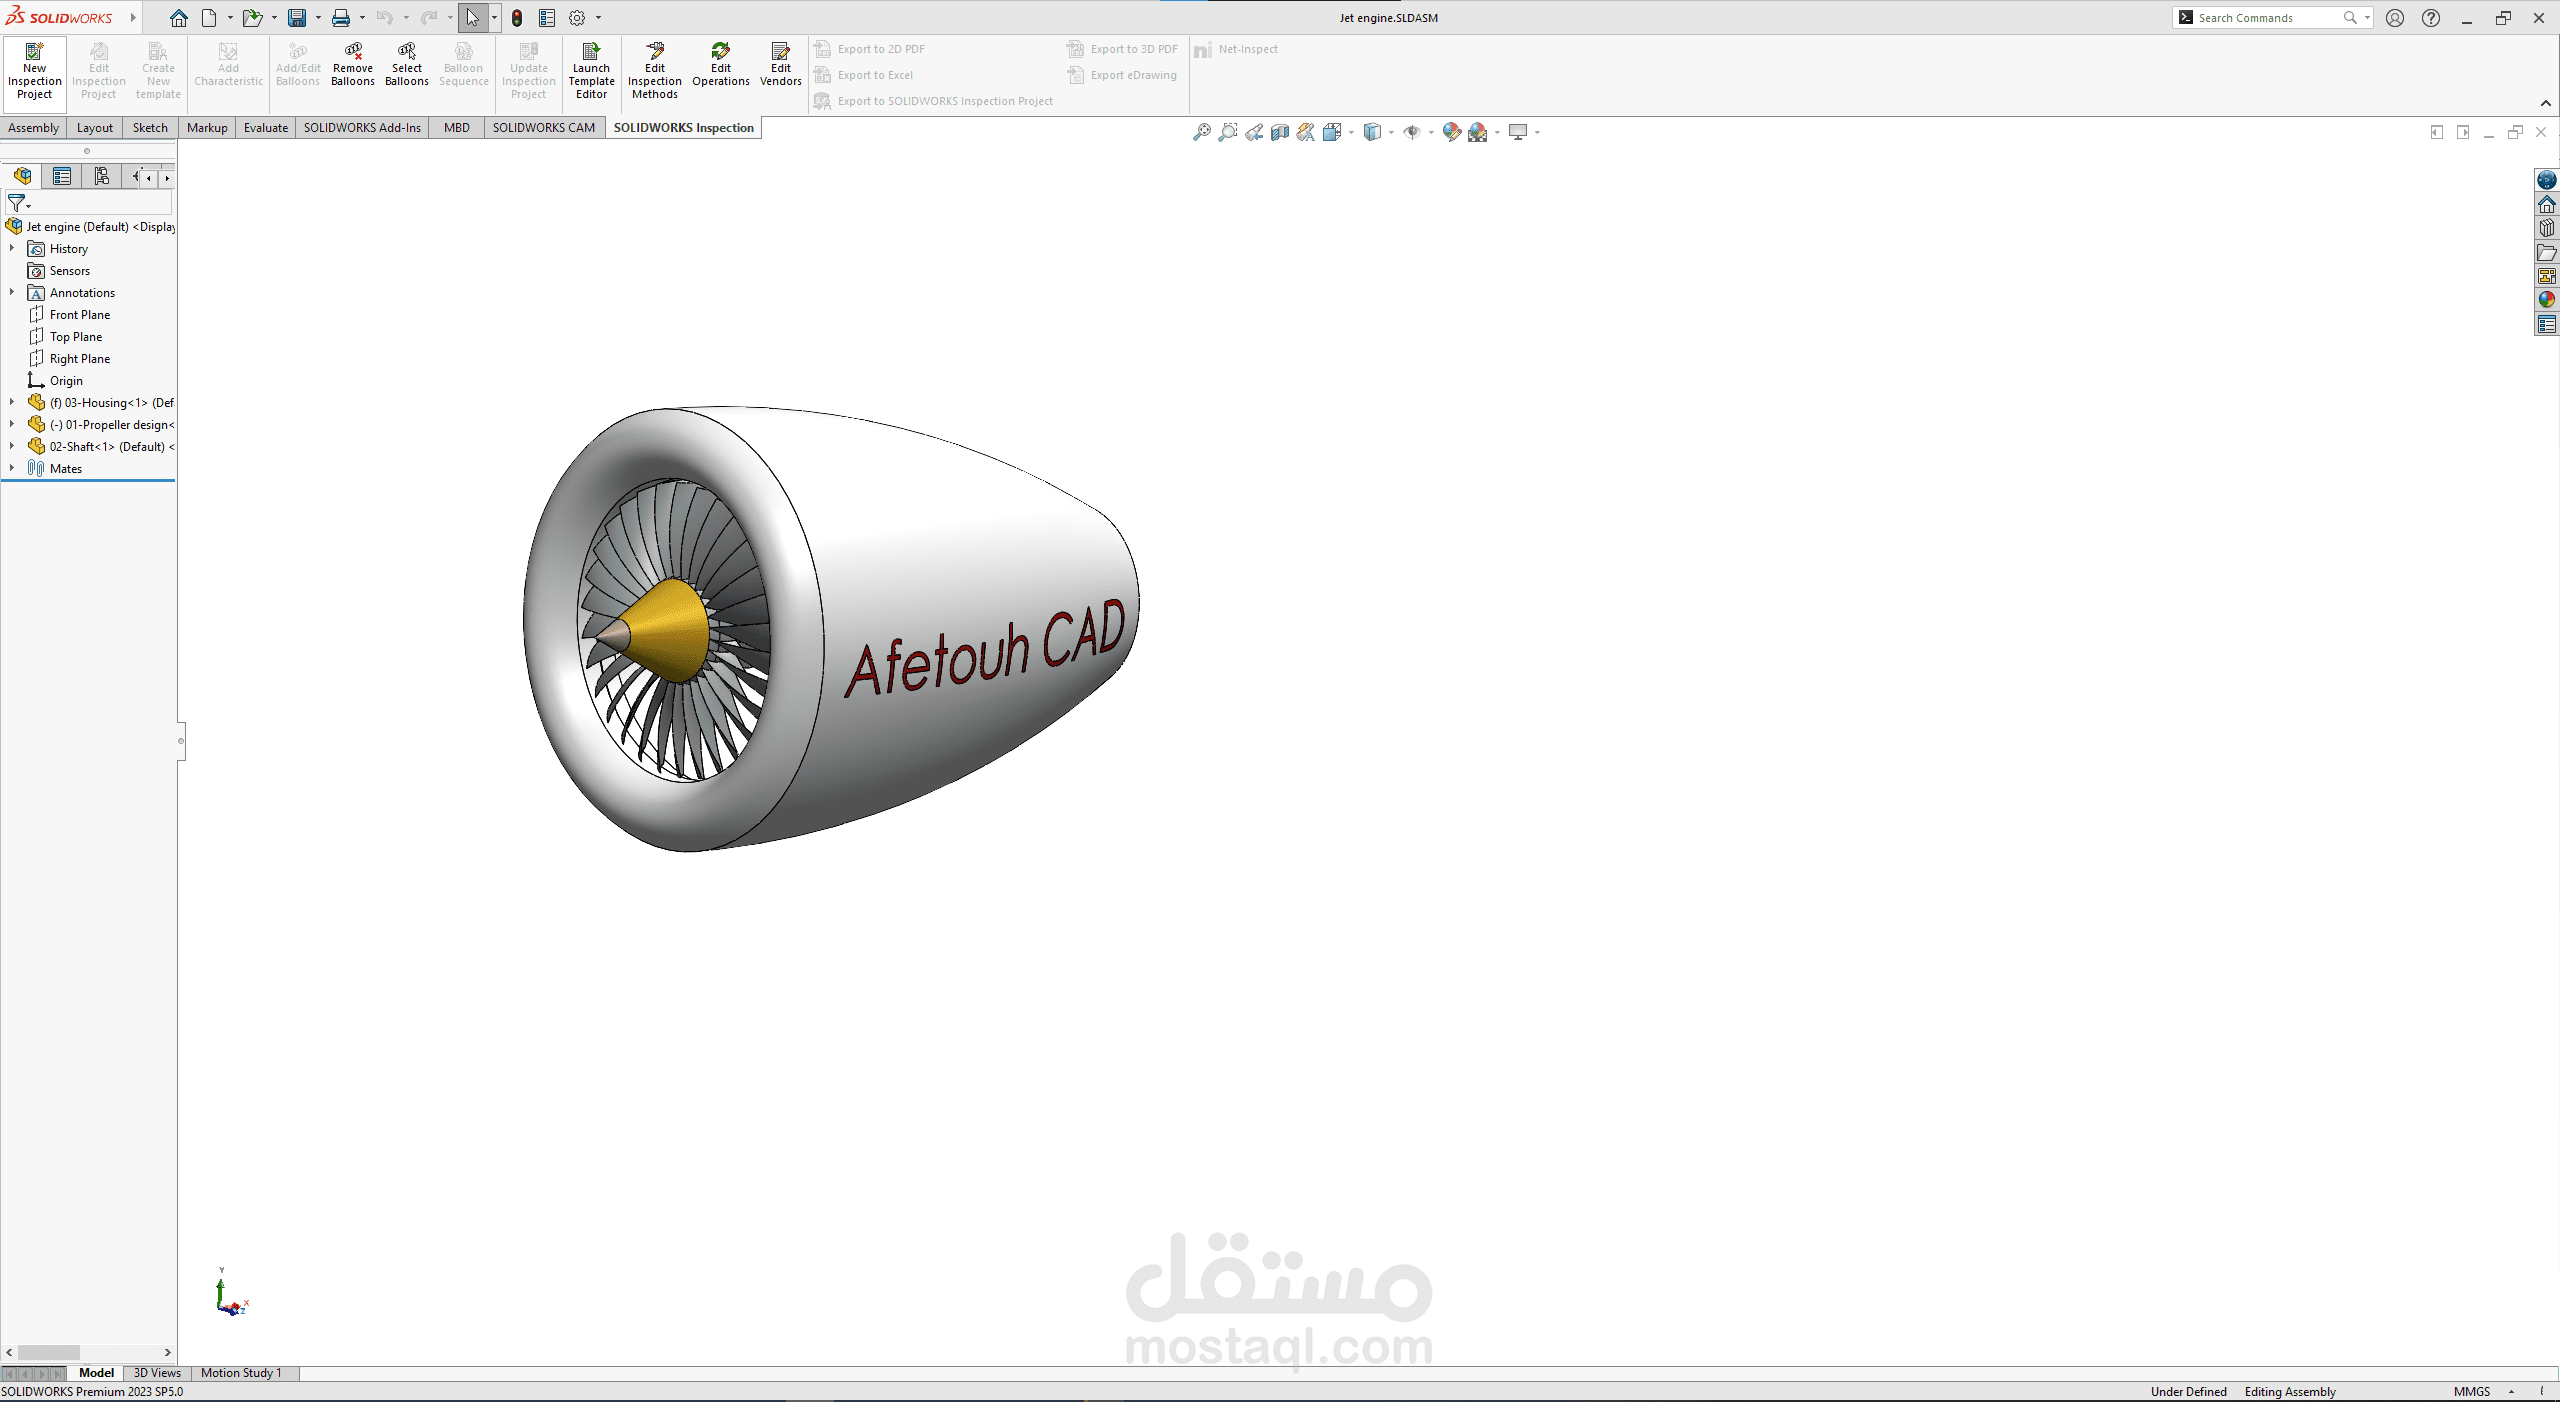This screenshot has width=2560, height=1402.
Task: Click the Print icon
Action: click(341, 18)
